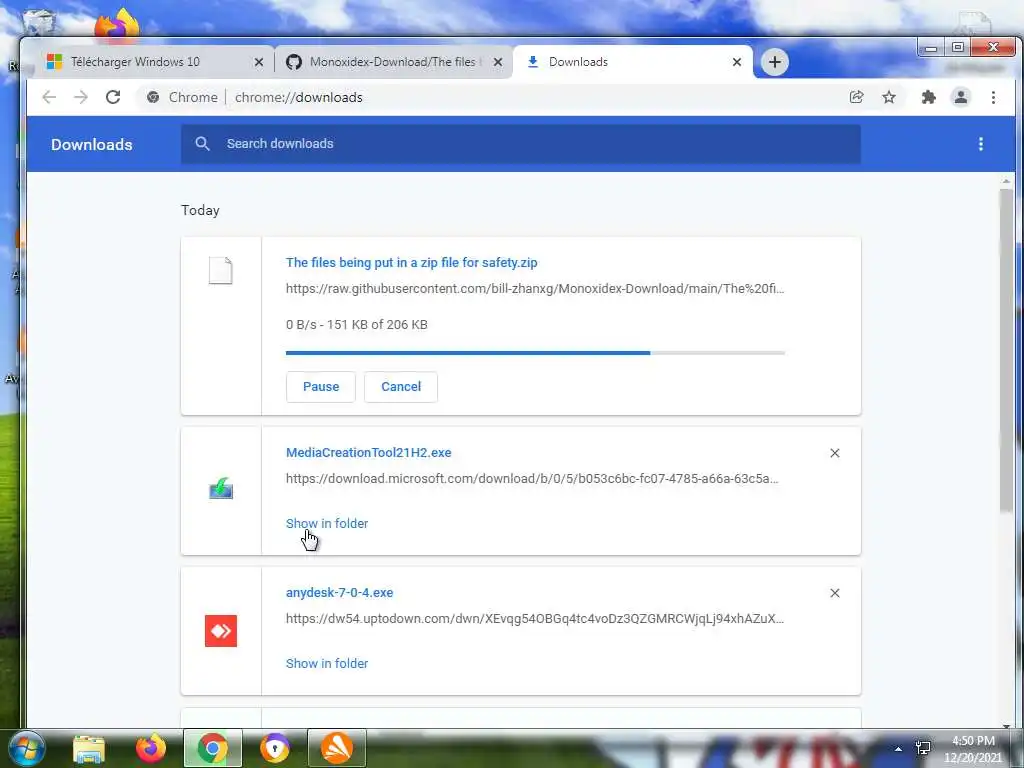Open Chrome's three-dot menu

coord(993,97)
